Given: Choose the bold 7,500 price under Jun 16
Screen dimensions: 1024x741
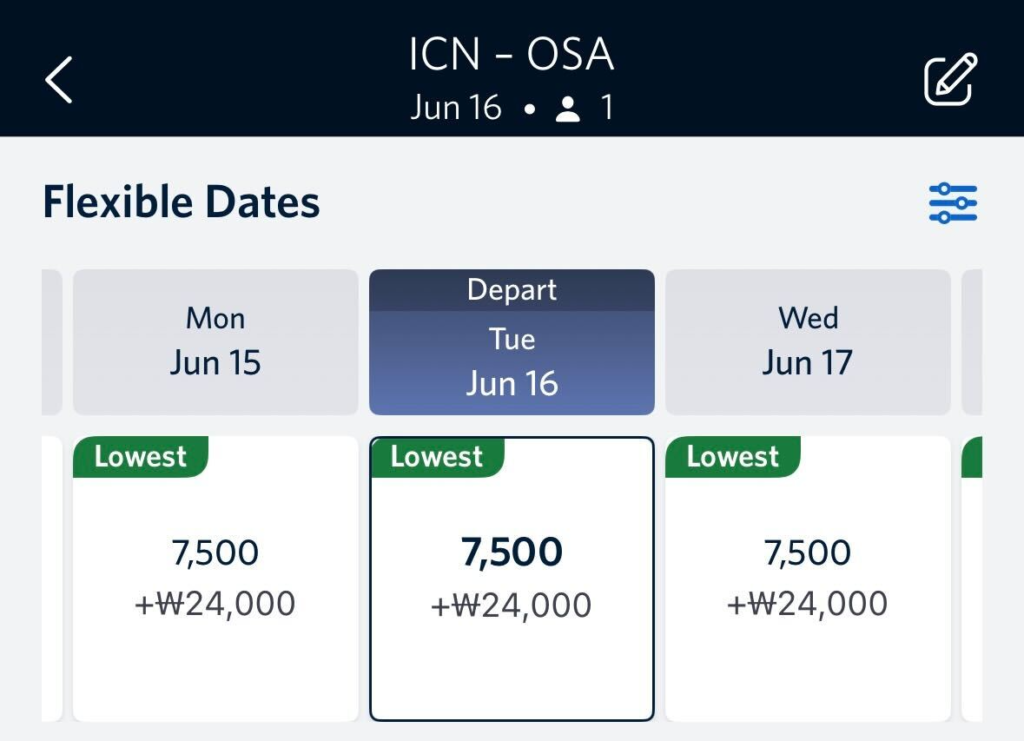Looking at the screenshot, I should click(x=511, y=552).
